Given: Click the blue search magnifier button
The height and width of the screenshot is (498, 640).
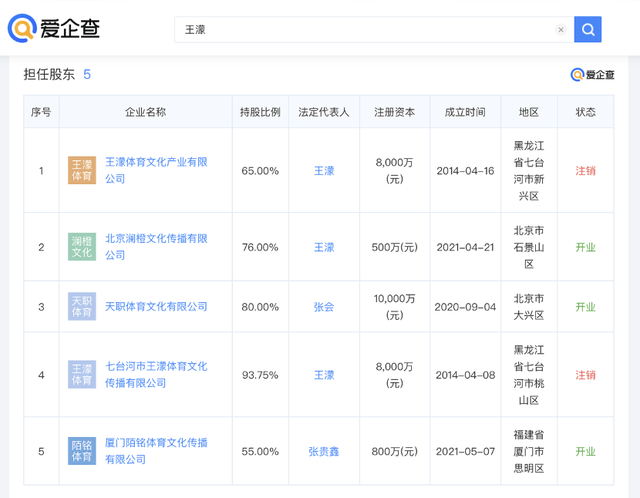Looking at the screenshot, I should point(588,29).
